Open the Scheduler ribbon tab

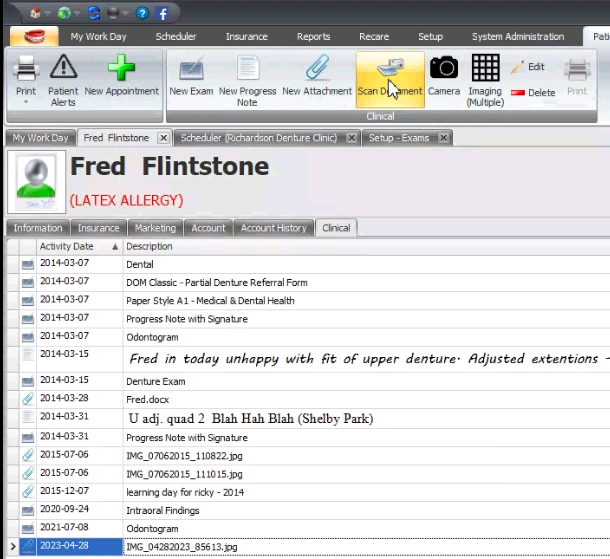point(176,37)
